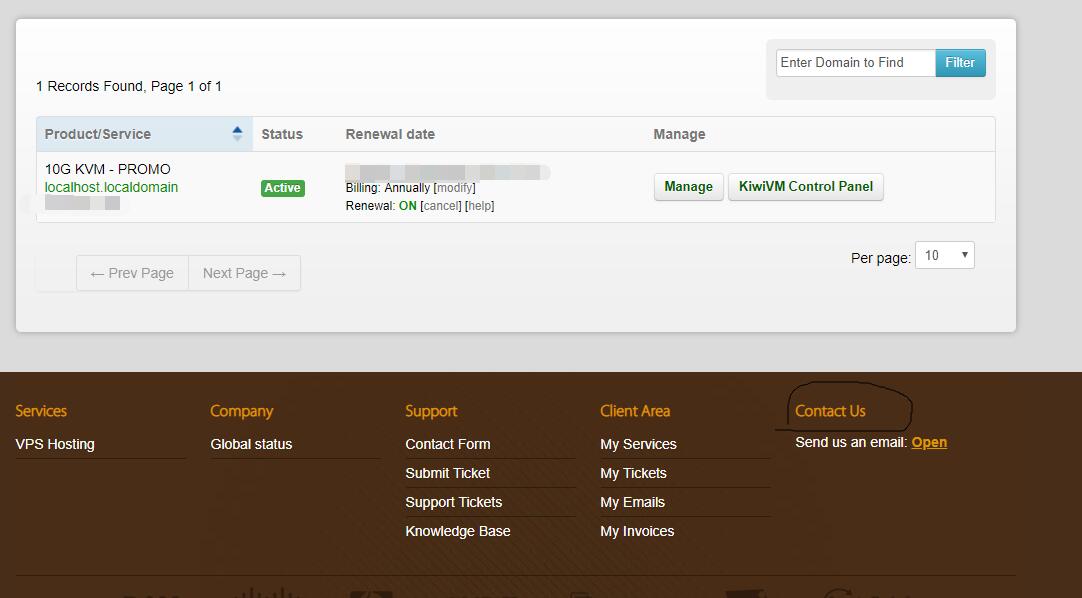The image size is (1082, 598).
Task: Select Submit Ticket in footer
Action: click(447, 473)
